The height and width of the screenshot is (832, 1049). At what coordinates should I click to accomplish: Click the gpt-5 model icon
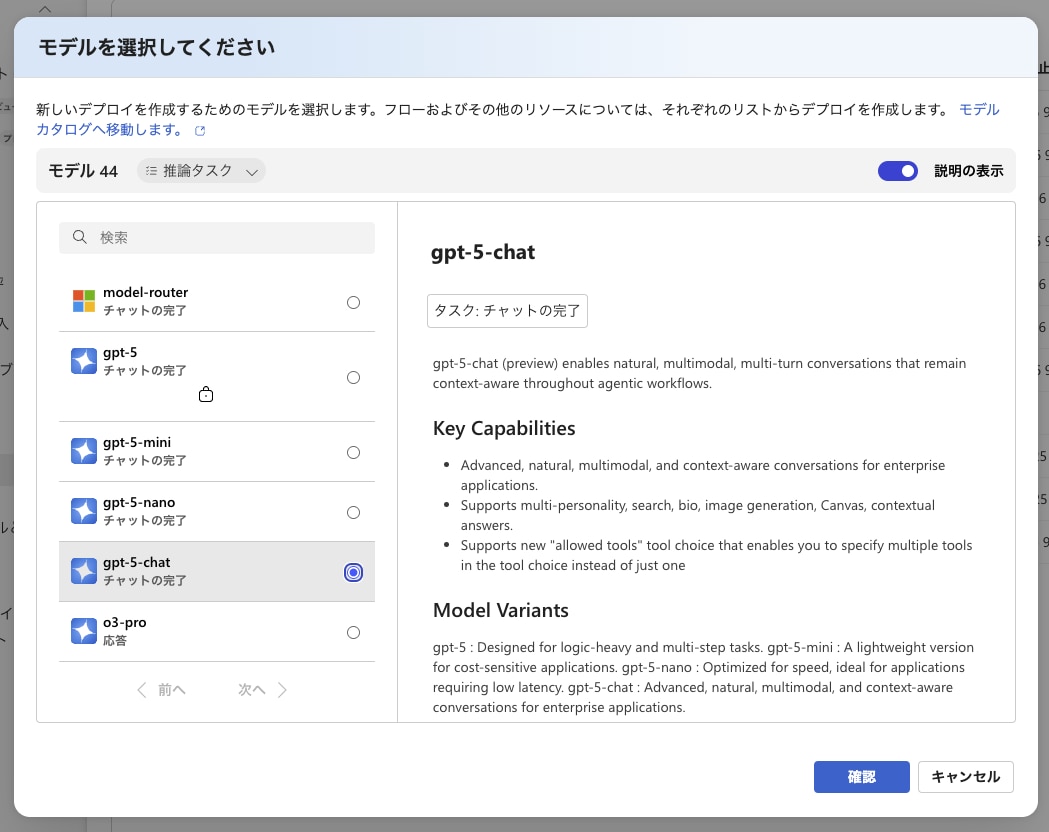click(x=84, y=361)
